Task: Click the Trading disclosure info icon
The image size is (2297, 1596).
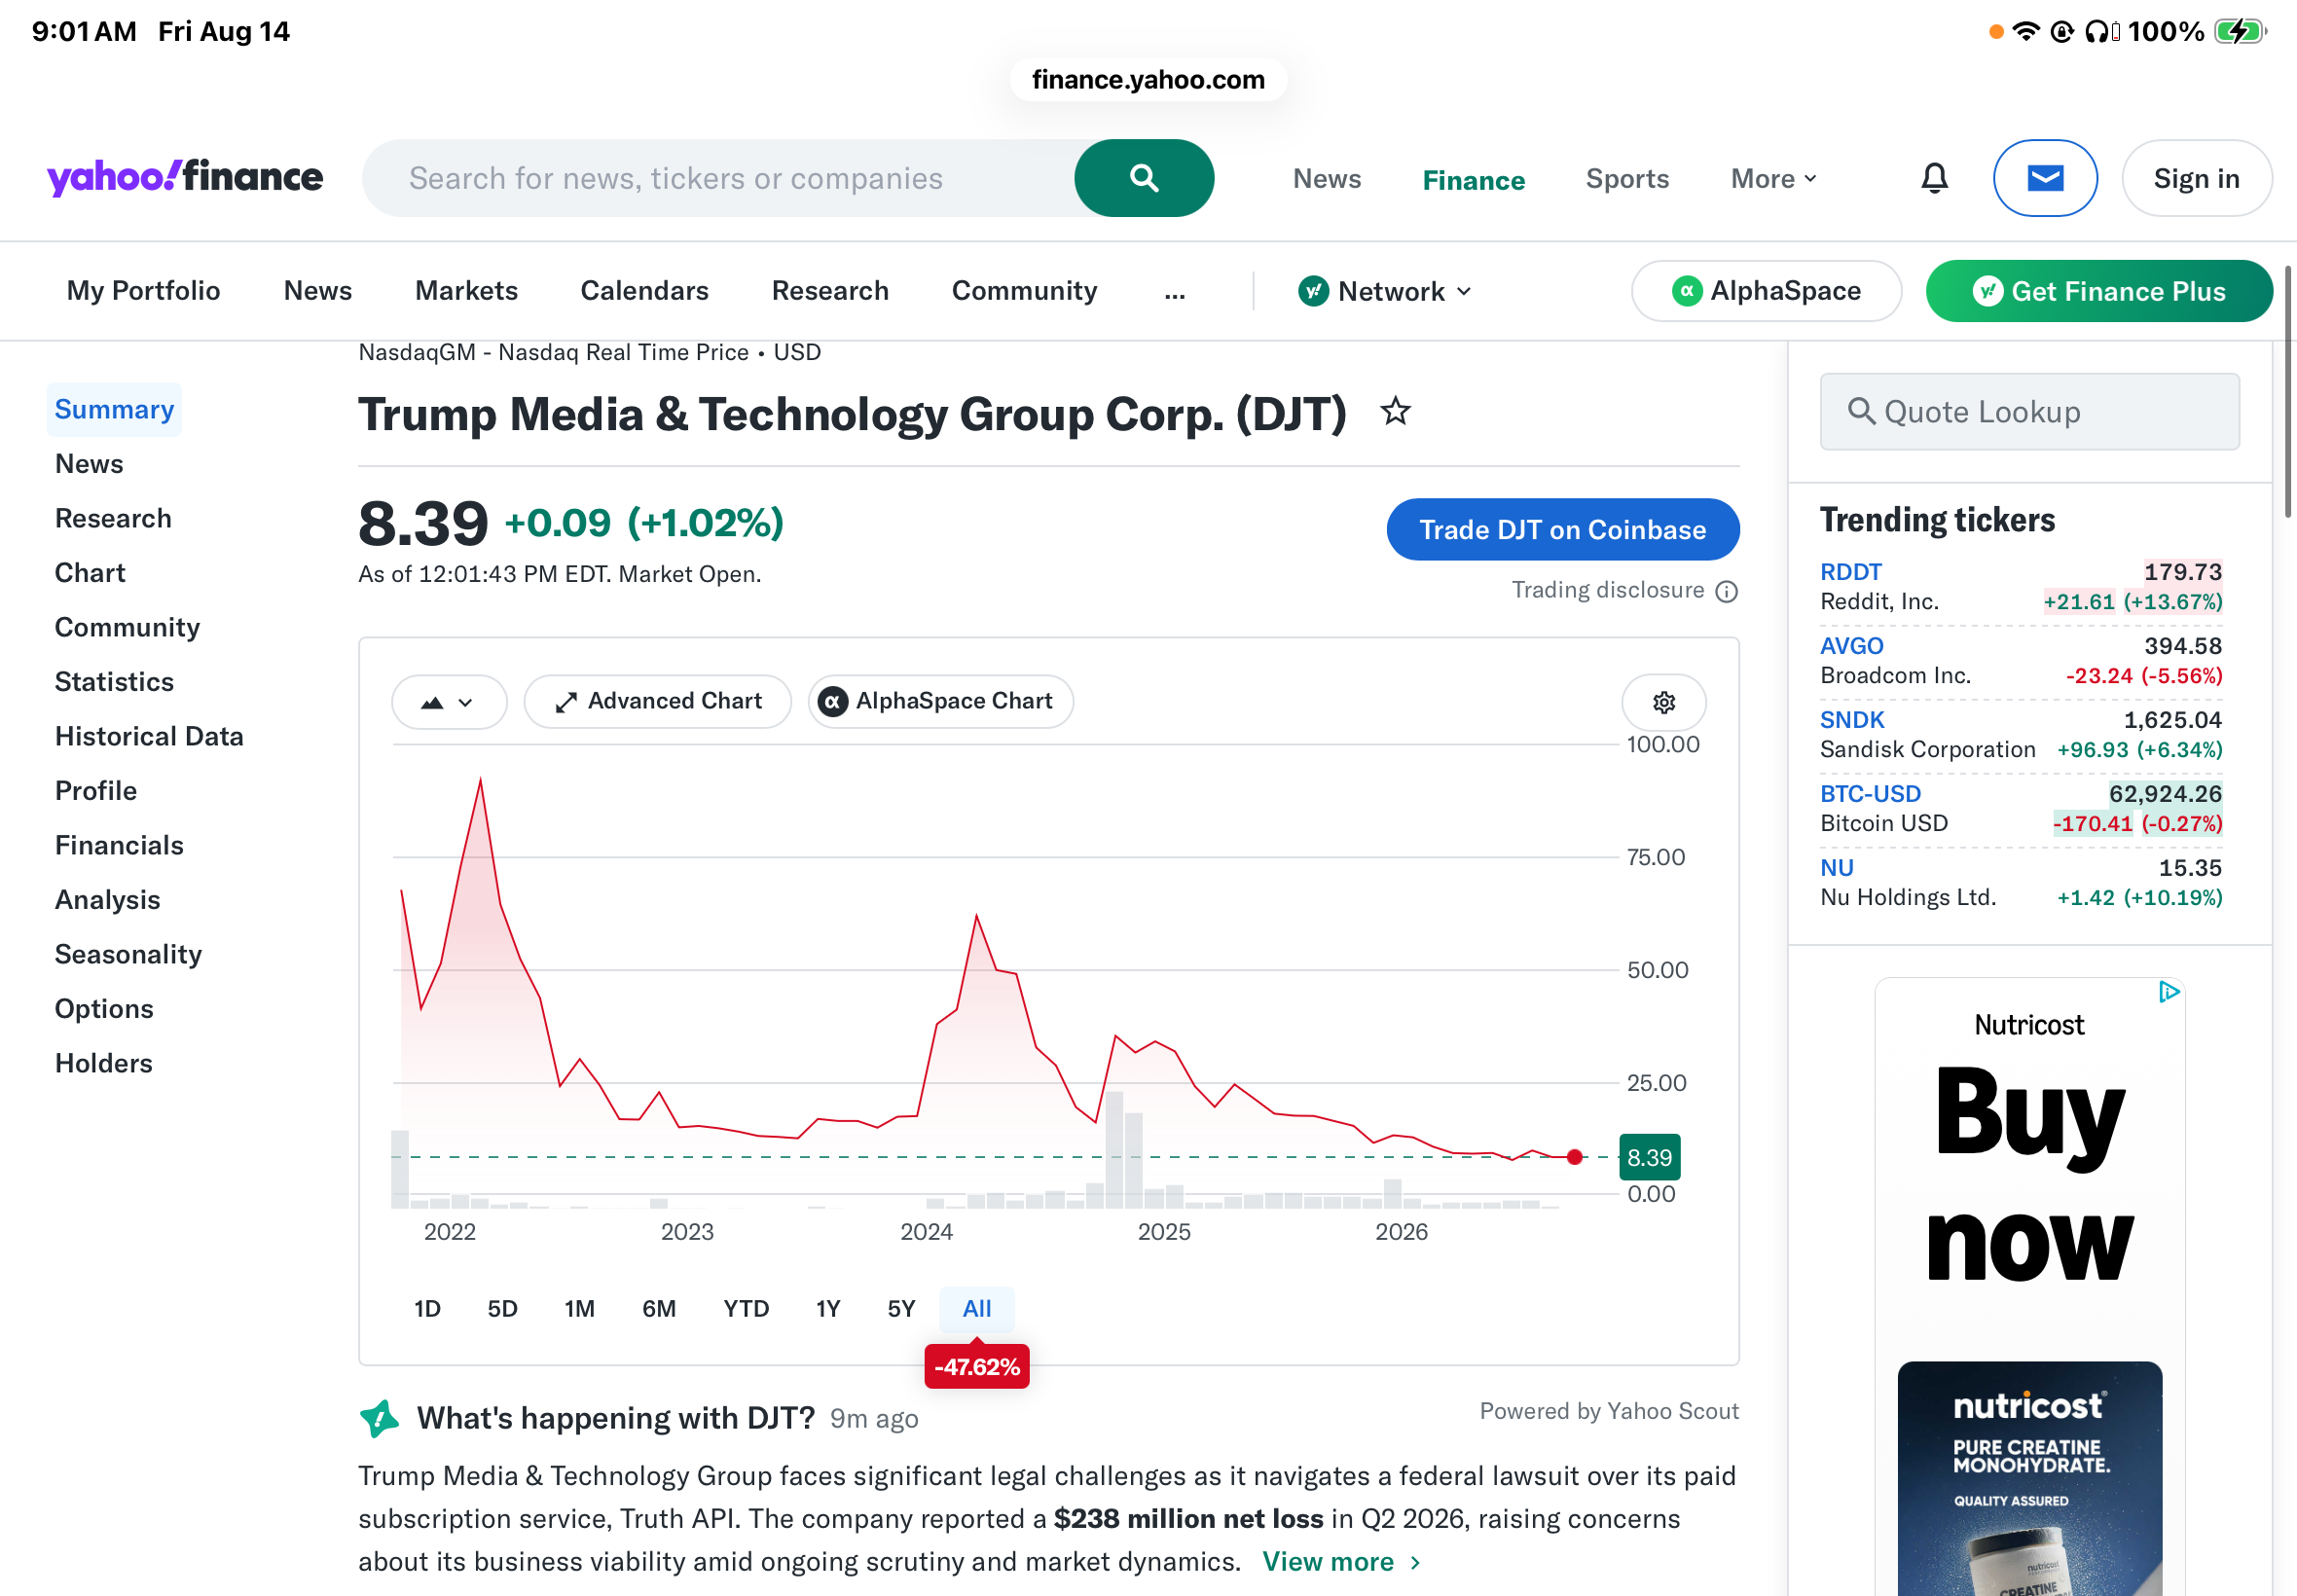Action: point(1726,592)
